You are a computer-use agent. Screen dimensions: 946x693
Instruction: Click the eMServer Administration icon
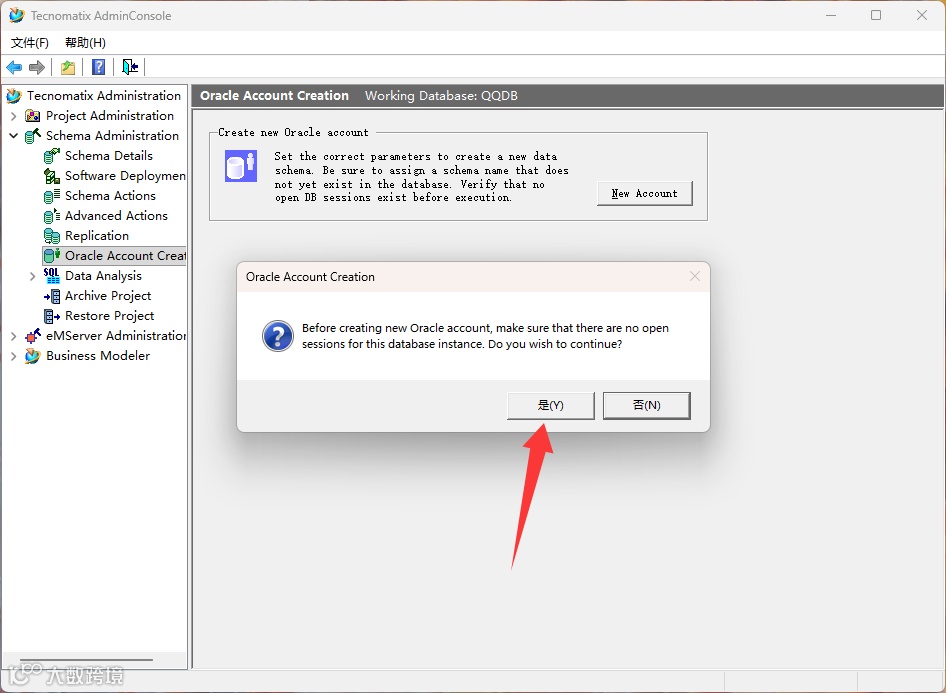tap(33, 335)
